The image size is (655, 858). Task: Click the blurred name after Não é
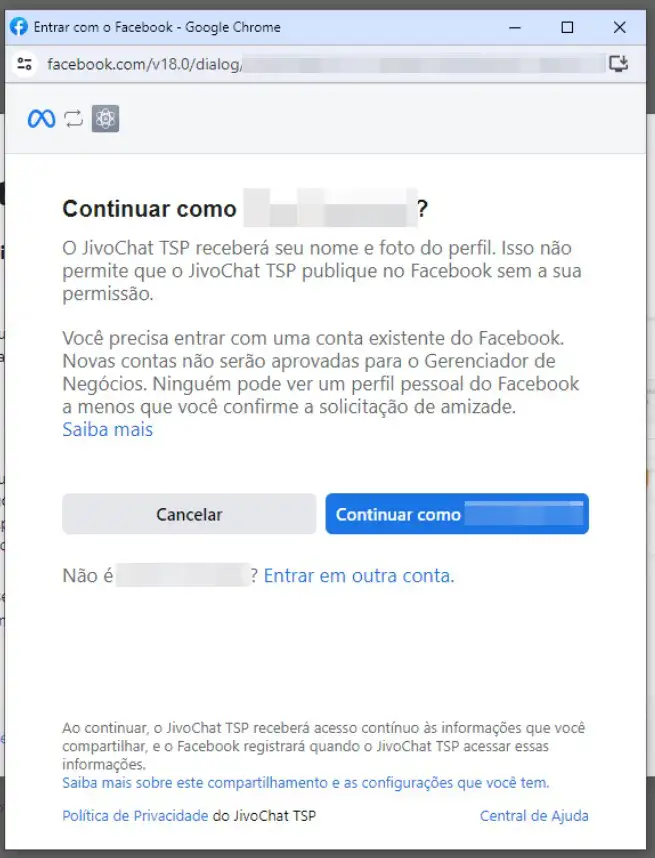[183, 575]
